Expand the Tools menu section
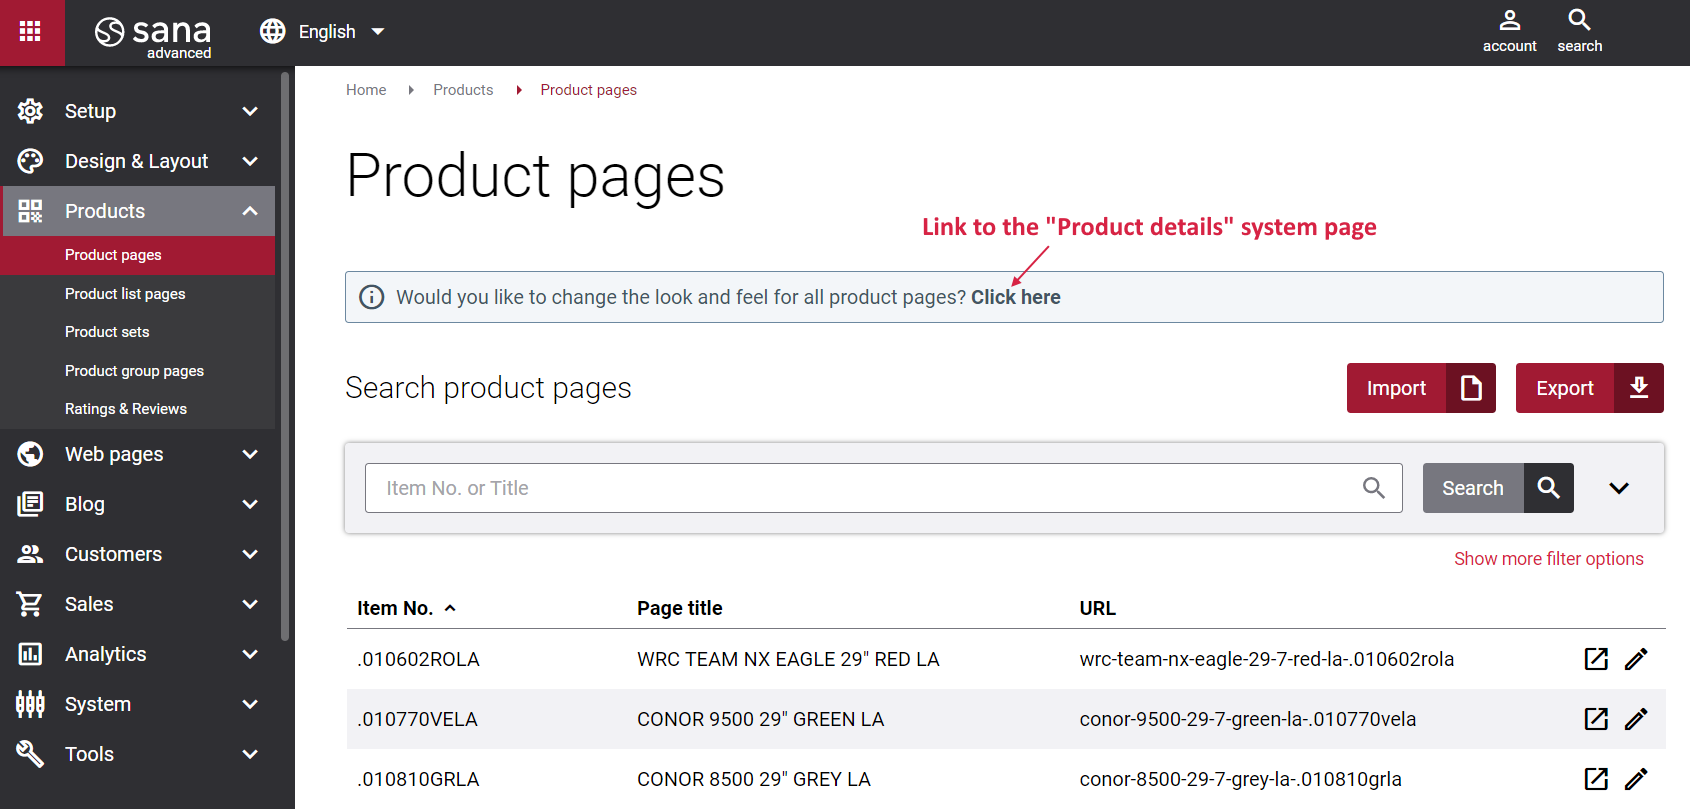 pos(250,754)
